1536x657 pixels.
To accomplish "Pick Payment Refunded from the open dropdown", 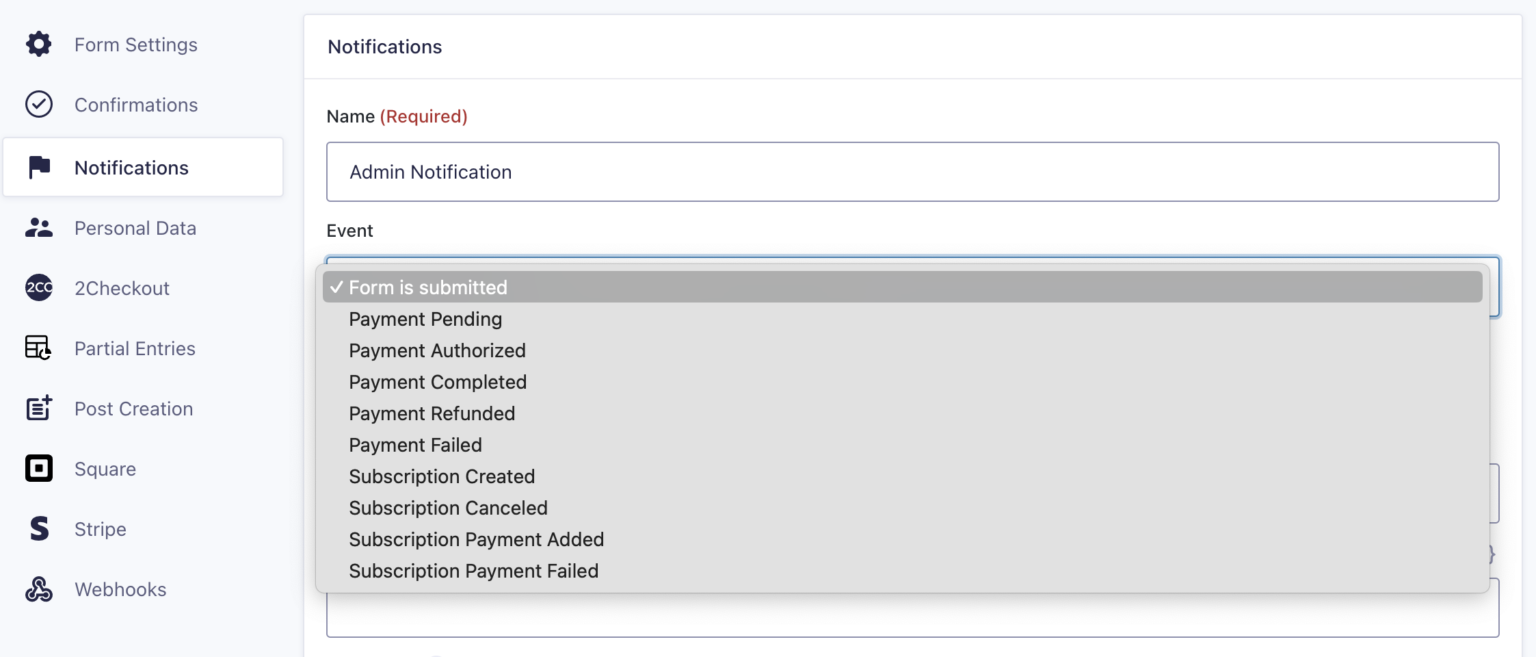I will 431,413.
